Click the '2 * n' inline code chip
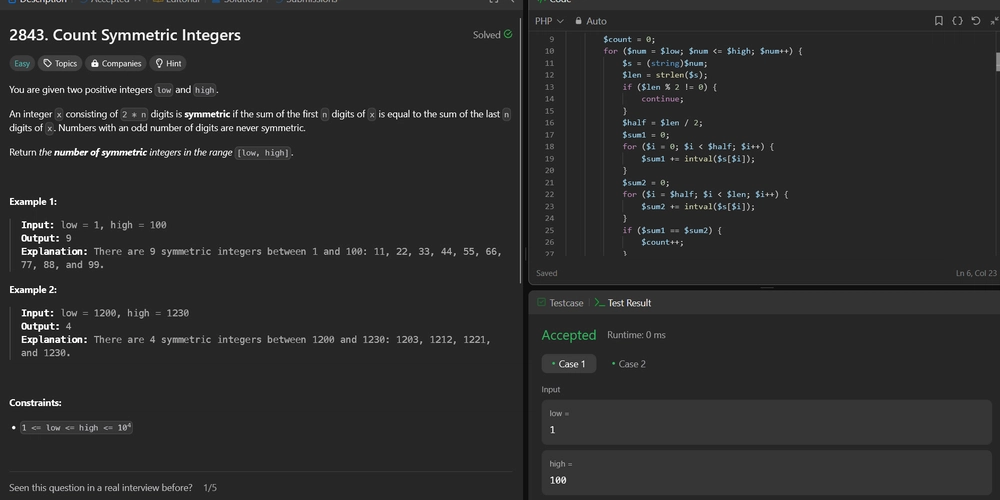Image resolution: width=1000 pixels, height=500 pixels. click(x=135, y=115)
